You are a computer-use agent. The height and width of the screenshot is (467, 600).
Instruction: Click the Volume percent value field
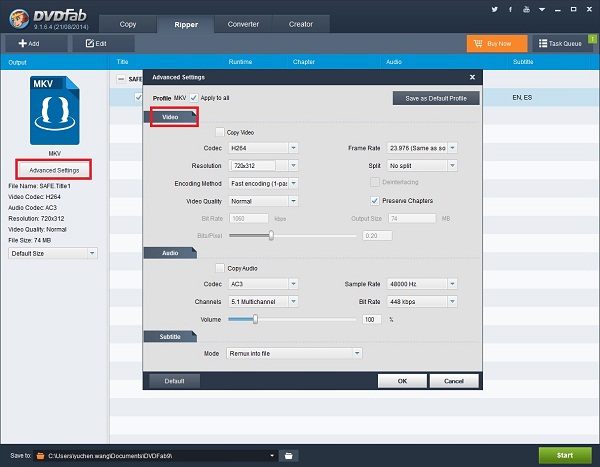click(x=372, y=319)
